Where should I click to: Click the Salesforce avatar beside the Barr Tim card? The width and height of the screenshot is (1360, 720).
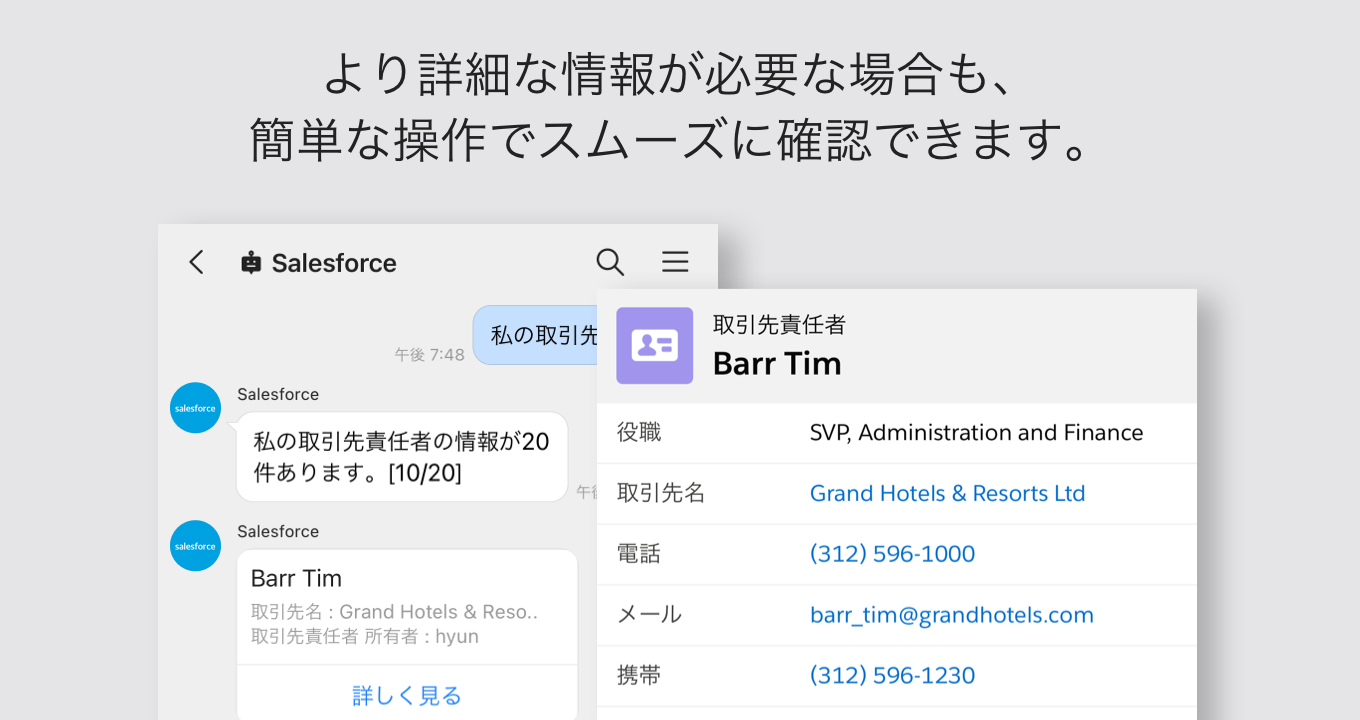point(195,545)
